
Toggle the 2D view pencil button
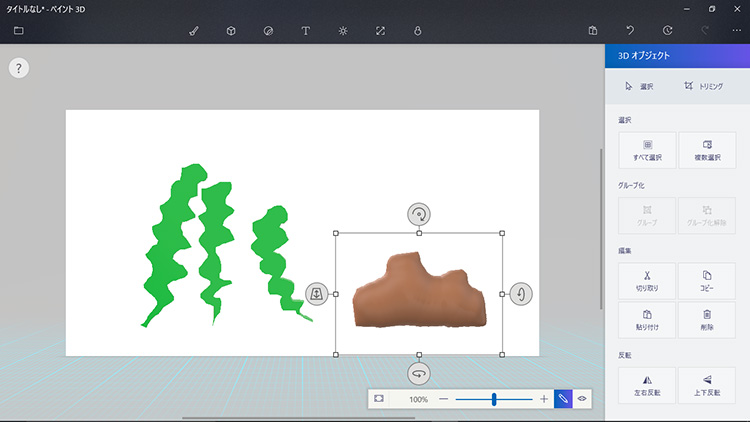[x=563, y=399]
